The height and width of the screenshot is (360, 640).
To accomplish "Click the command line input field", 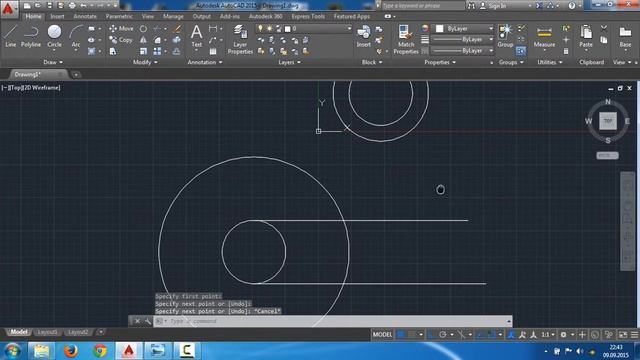I will [x=333, y=321].
